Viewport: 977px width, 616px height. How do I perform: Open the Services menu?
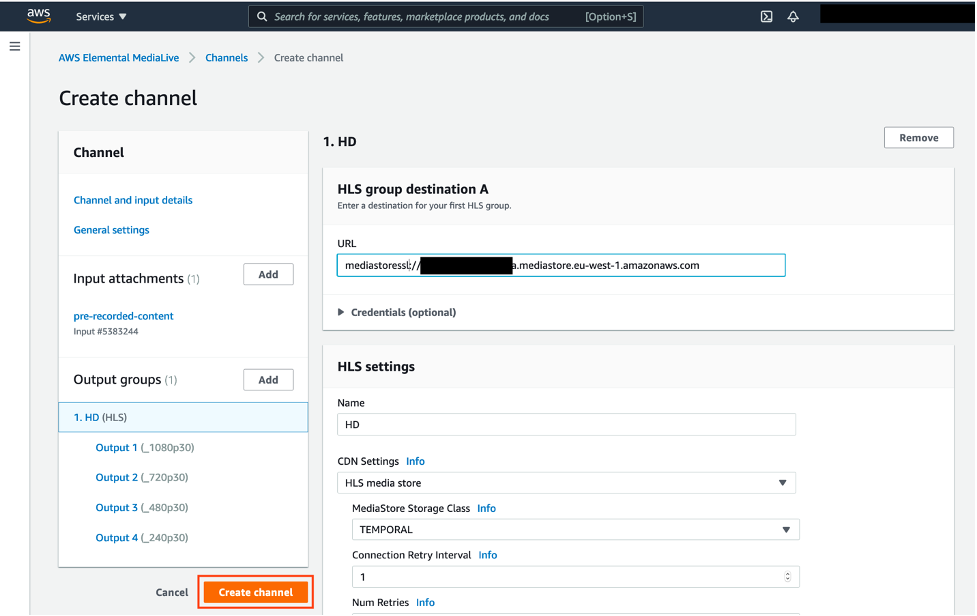(x=100, y=16)
